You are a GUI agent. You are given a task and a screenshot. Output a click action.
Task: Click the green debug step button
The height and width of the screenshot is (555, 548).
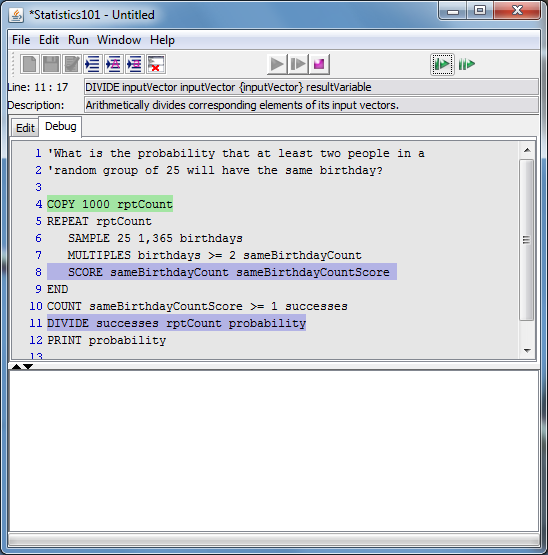pos(442,64)
